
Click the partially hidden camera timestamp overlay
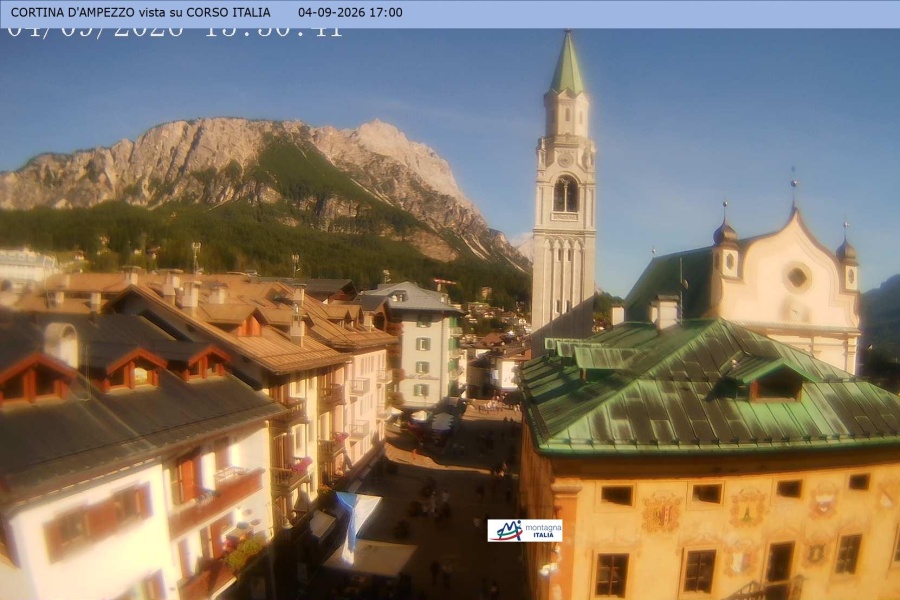pyautogui.click(x=174, y=33)
